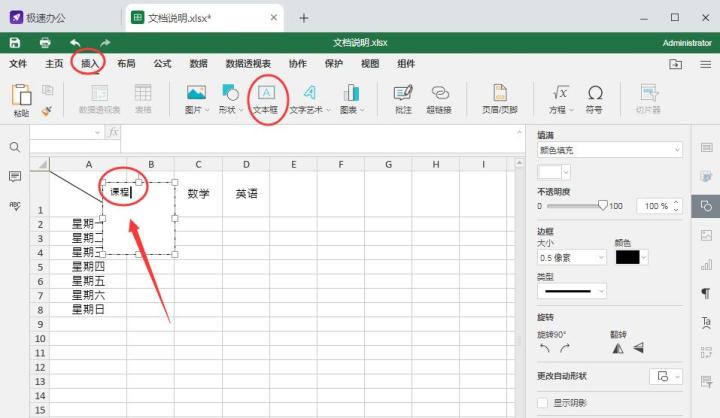The image size is (720, 418).
Task: Open the 协作 tab
Action: (298, 64)
